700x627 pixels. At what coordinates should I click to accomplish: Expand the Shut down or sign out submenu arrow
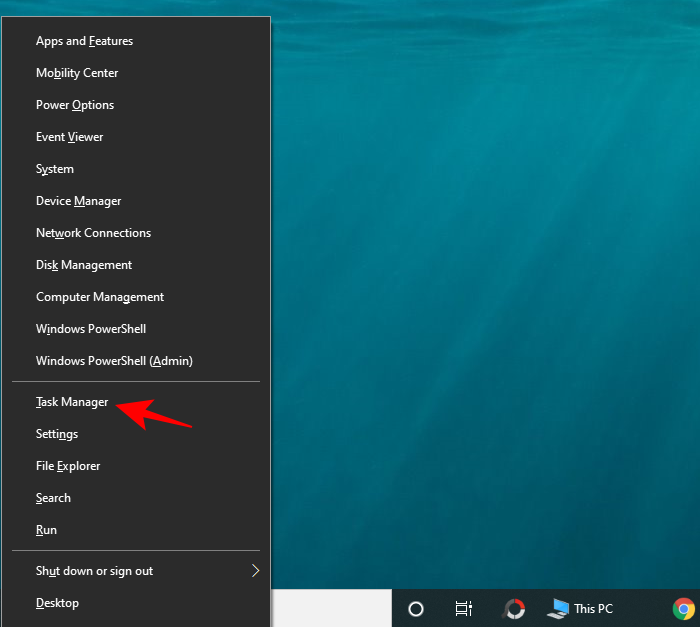tap(255, 571)
